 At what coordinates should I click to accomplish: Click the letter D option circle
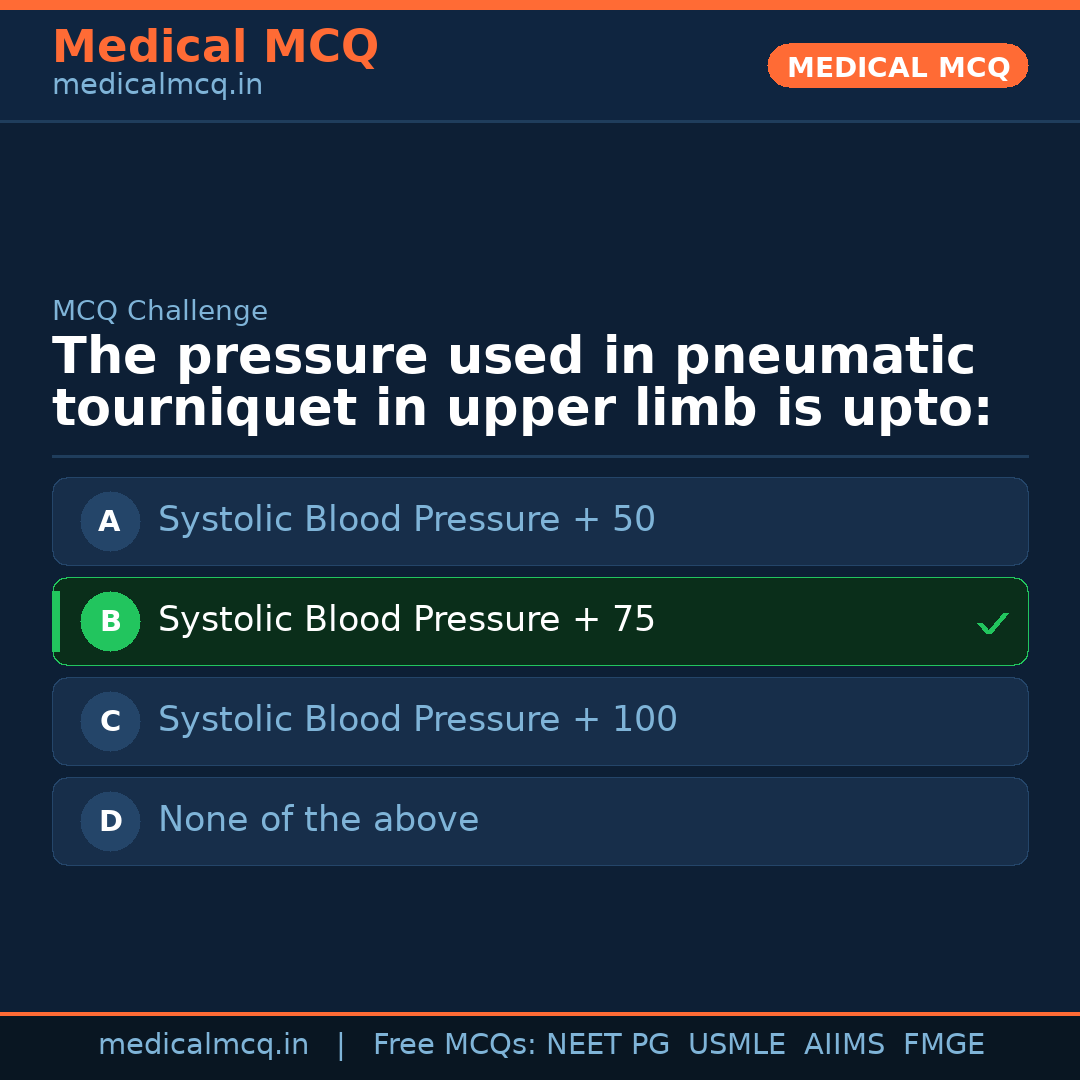click(110, 821)
